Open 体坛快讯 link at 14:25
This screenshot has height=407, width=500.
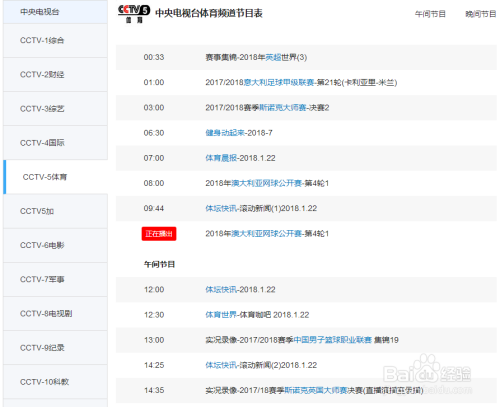click(x=221, y=365)
